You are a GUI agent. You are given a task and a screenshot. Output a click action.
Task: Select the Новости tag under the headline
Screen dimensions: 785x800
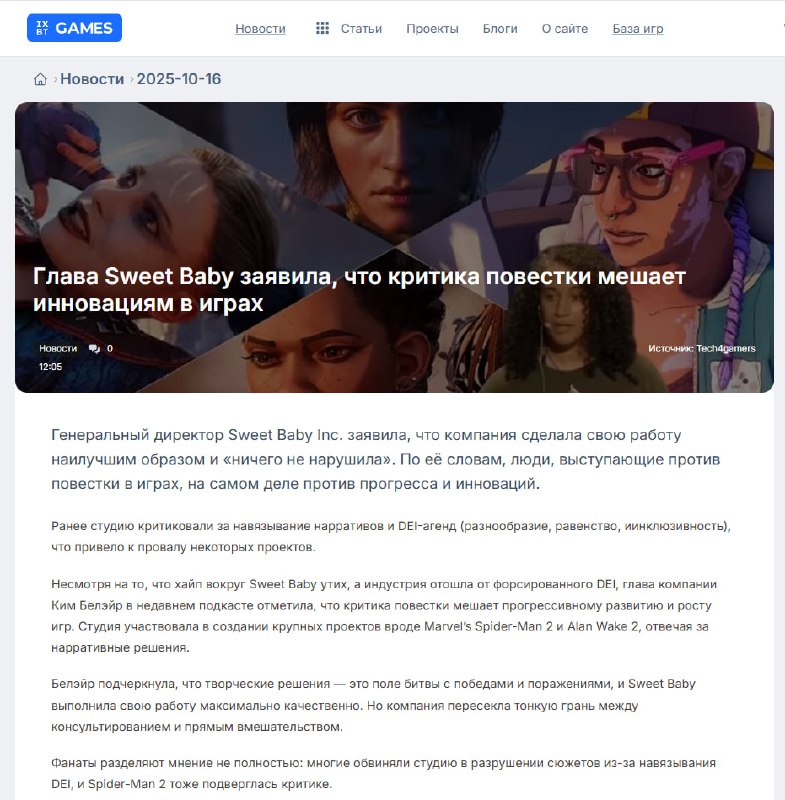[58, 348]
